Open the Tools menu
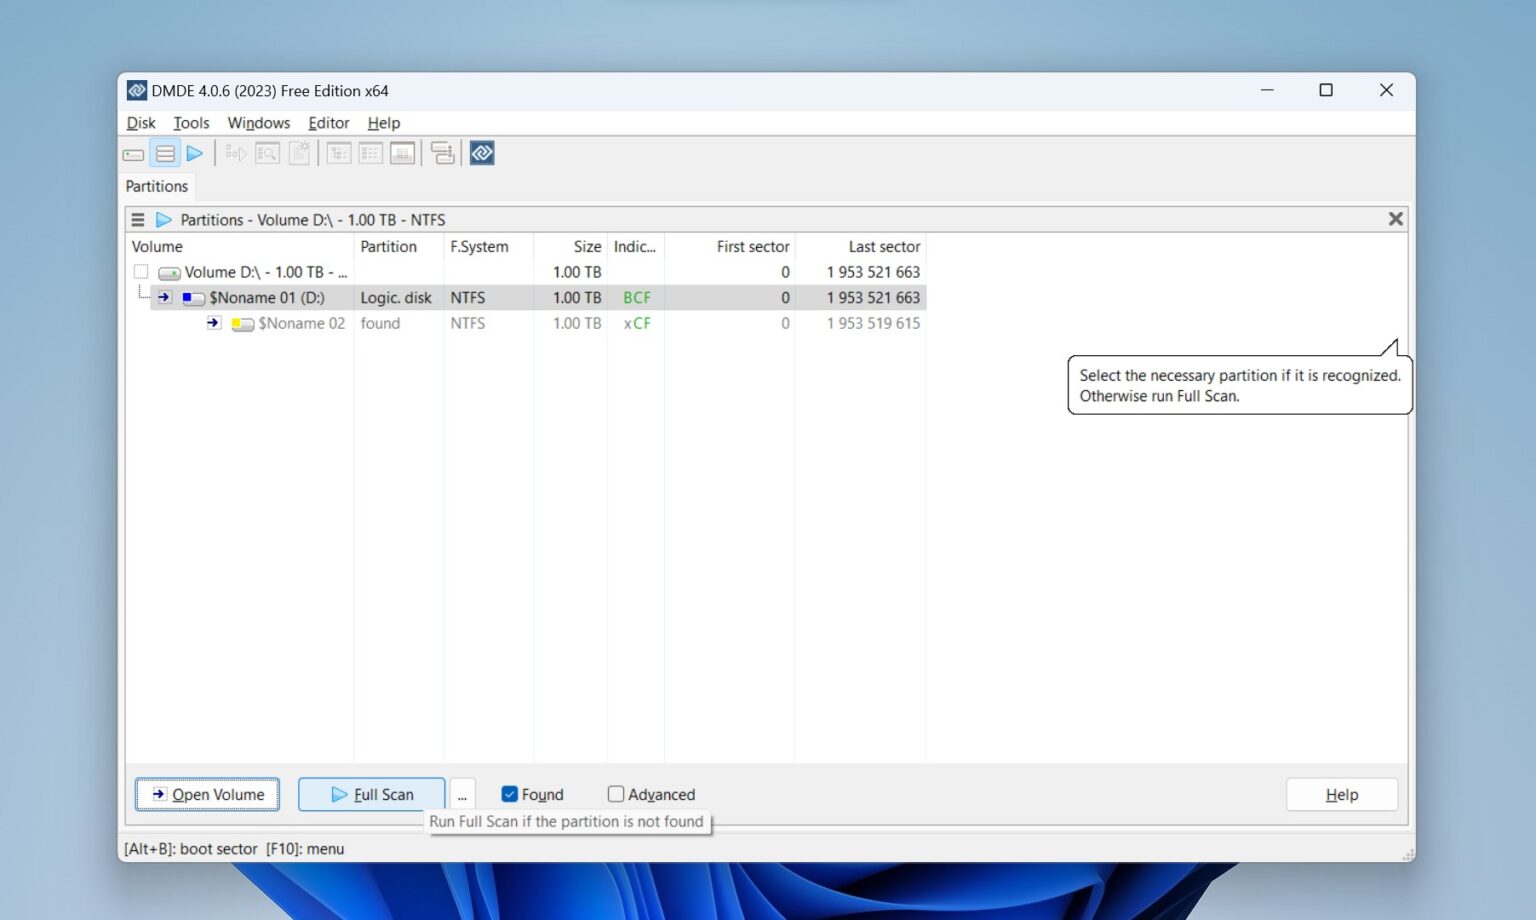This screenshot has height=920, width=1536. [191, 122]
